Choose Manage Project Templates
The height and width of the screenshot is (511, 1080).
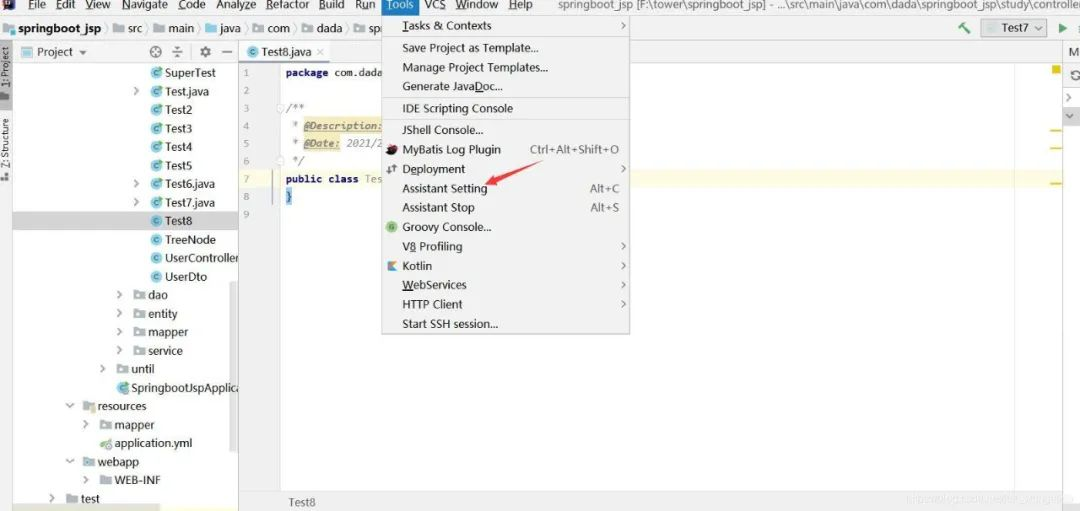tap(506, 67)
